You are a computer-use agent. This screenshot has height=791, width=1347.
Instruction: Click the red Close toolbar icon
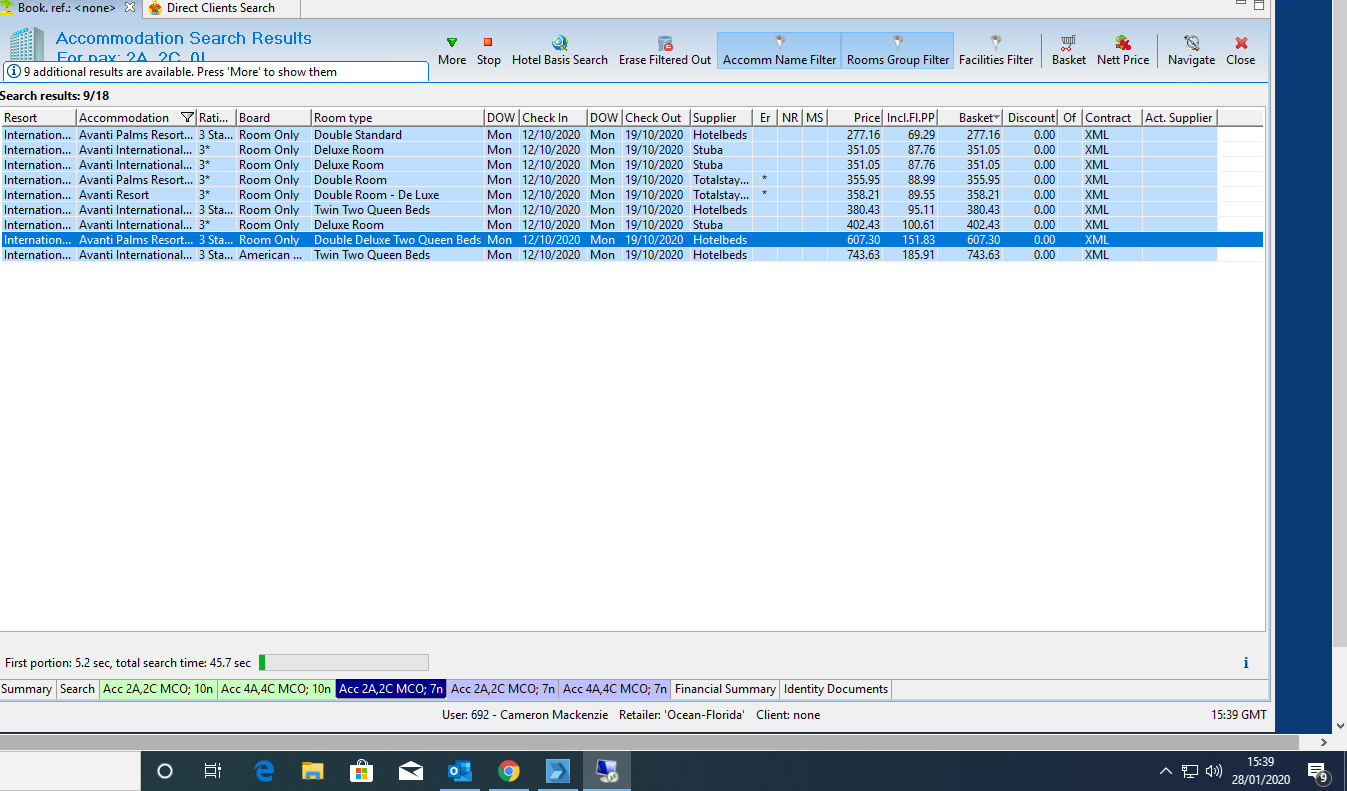point(1241,51)
